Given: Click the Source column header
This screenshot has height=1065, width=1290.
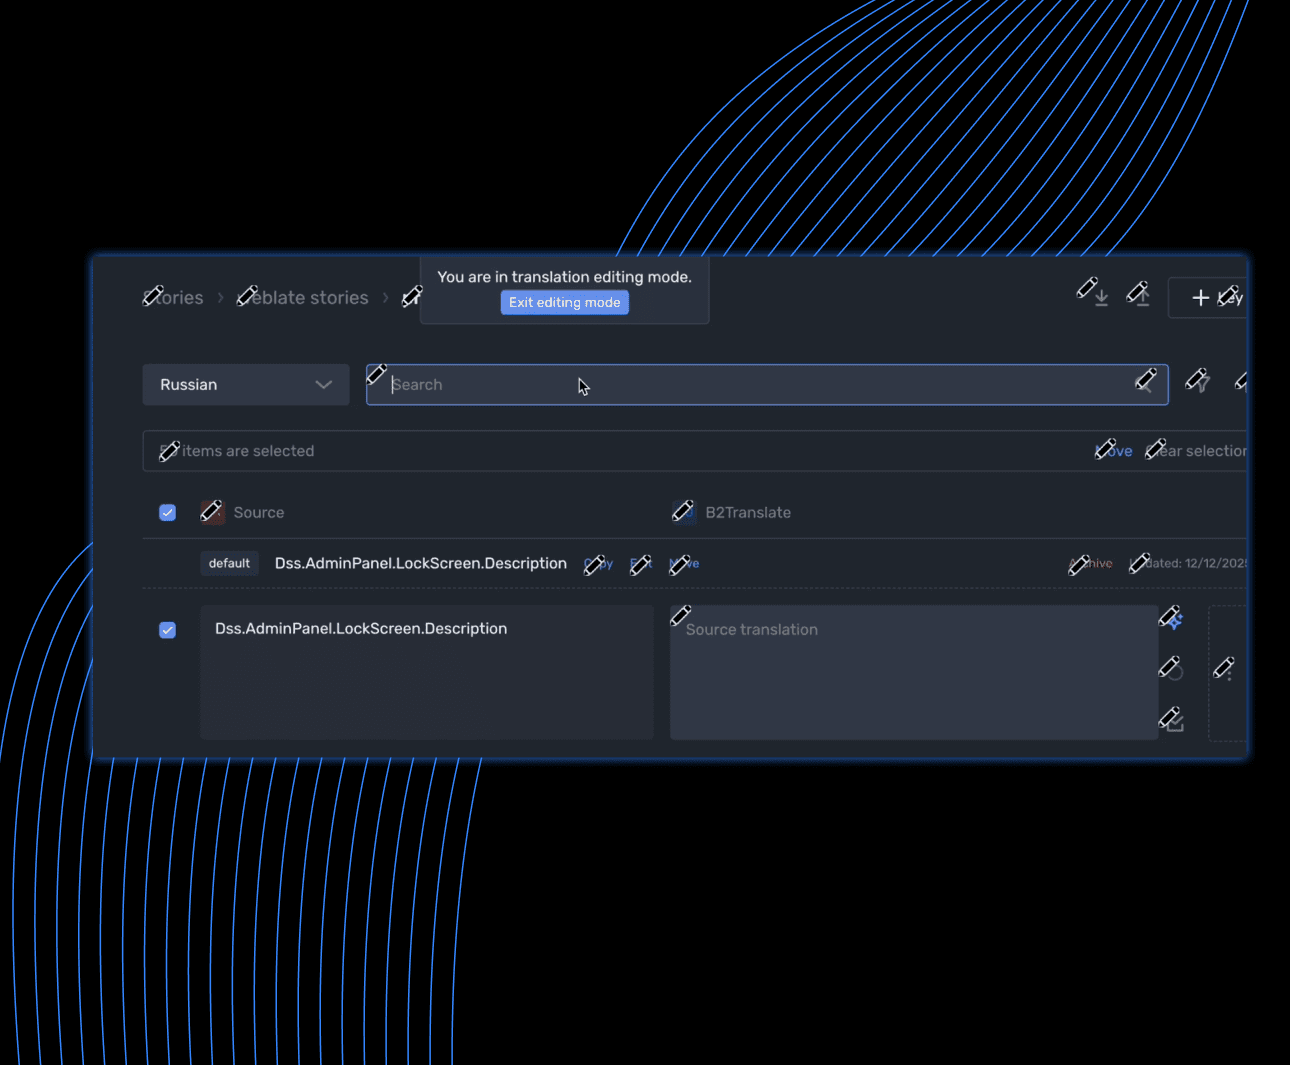Looking at the screenshot, I should pyautogui.click(x=259, y=513).
